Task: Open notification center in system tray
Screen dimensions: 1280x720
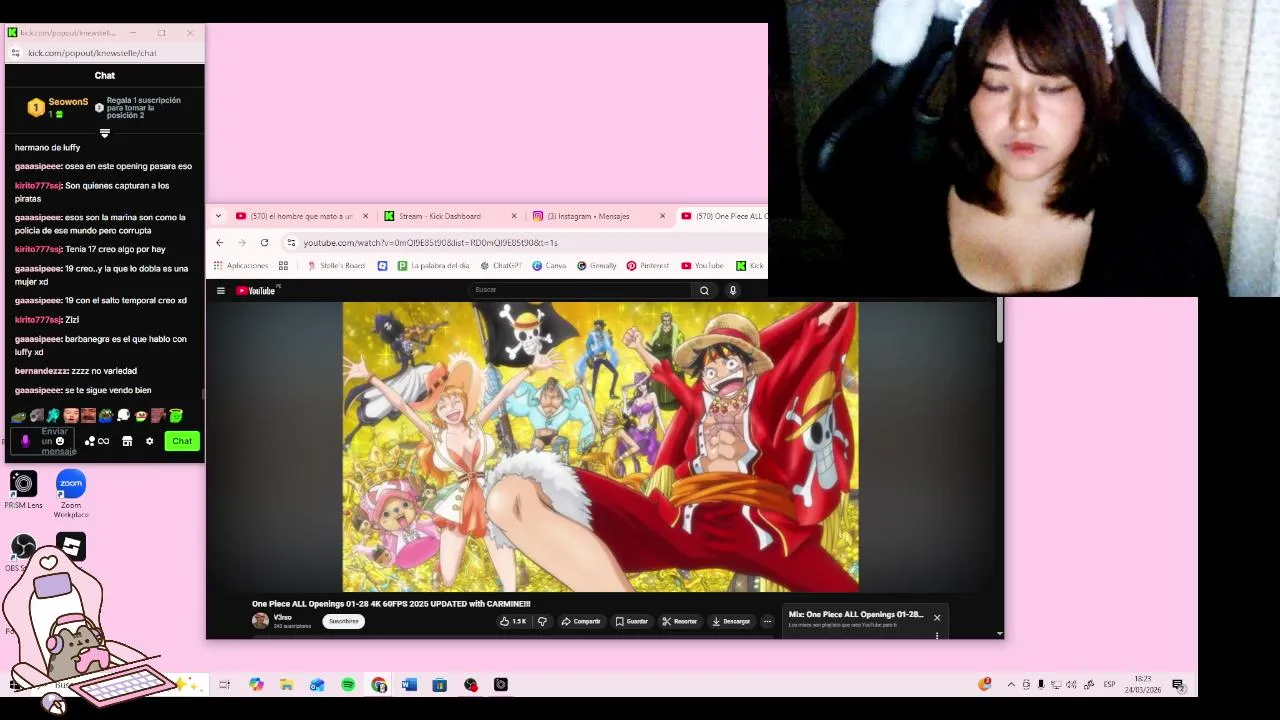Action: pyautogui.click(x=1178, y=685)
